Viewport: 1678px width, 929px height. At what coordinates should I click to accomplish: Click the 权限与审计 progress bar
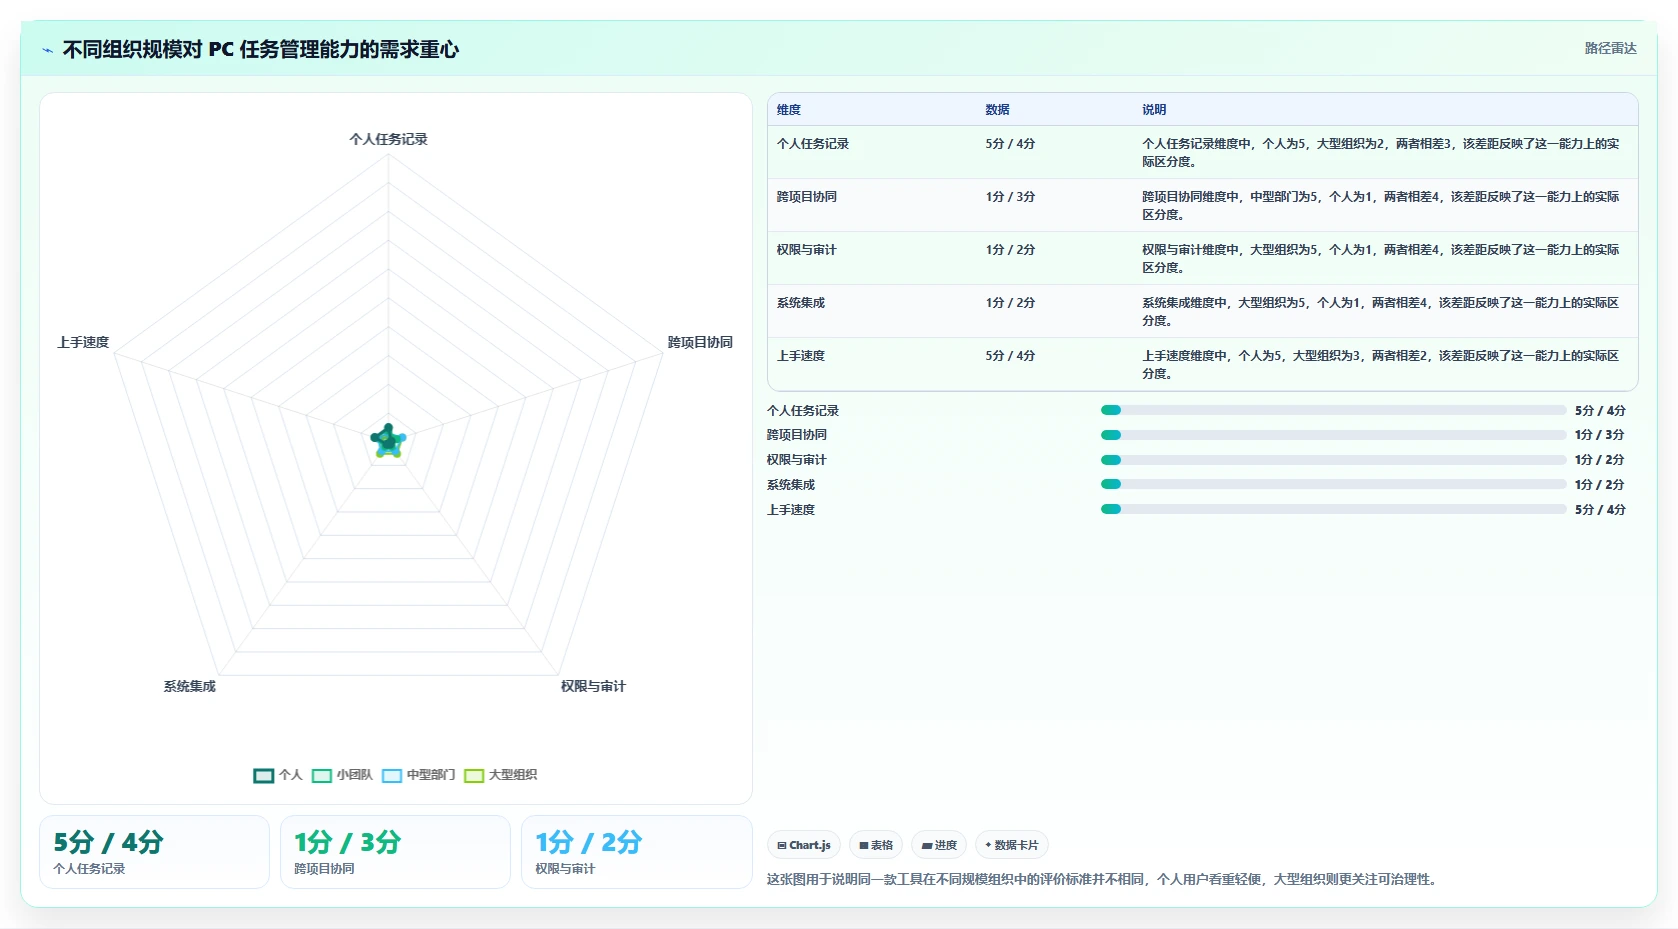(x=1333, y=460)
